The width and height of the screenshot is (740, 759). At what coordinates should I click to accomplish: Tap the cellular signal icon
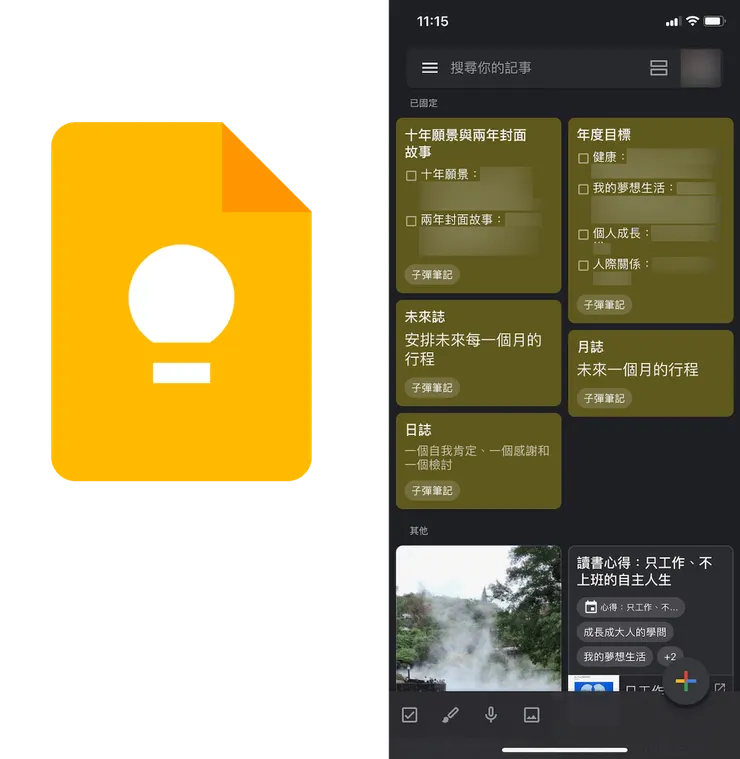pos(673,21)
